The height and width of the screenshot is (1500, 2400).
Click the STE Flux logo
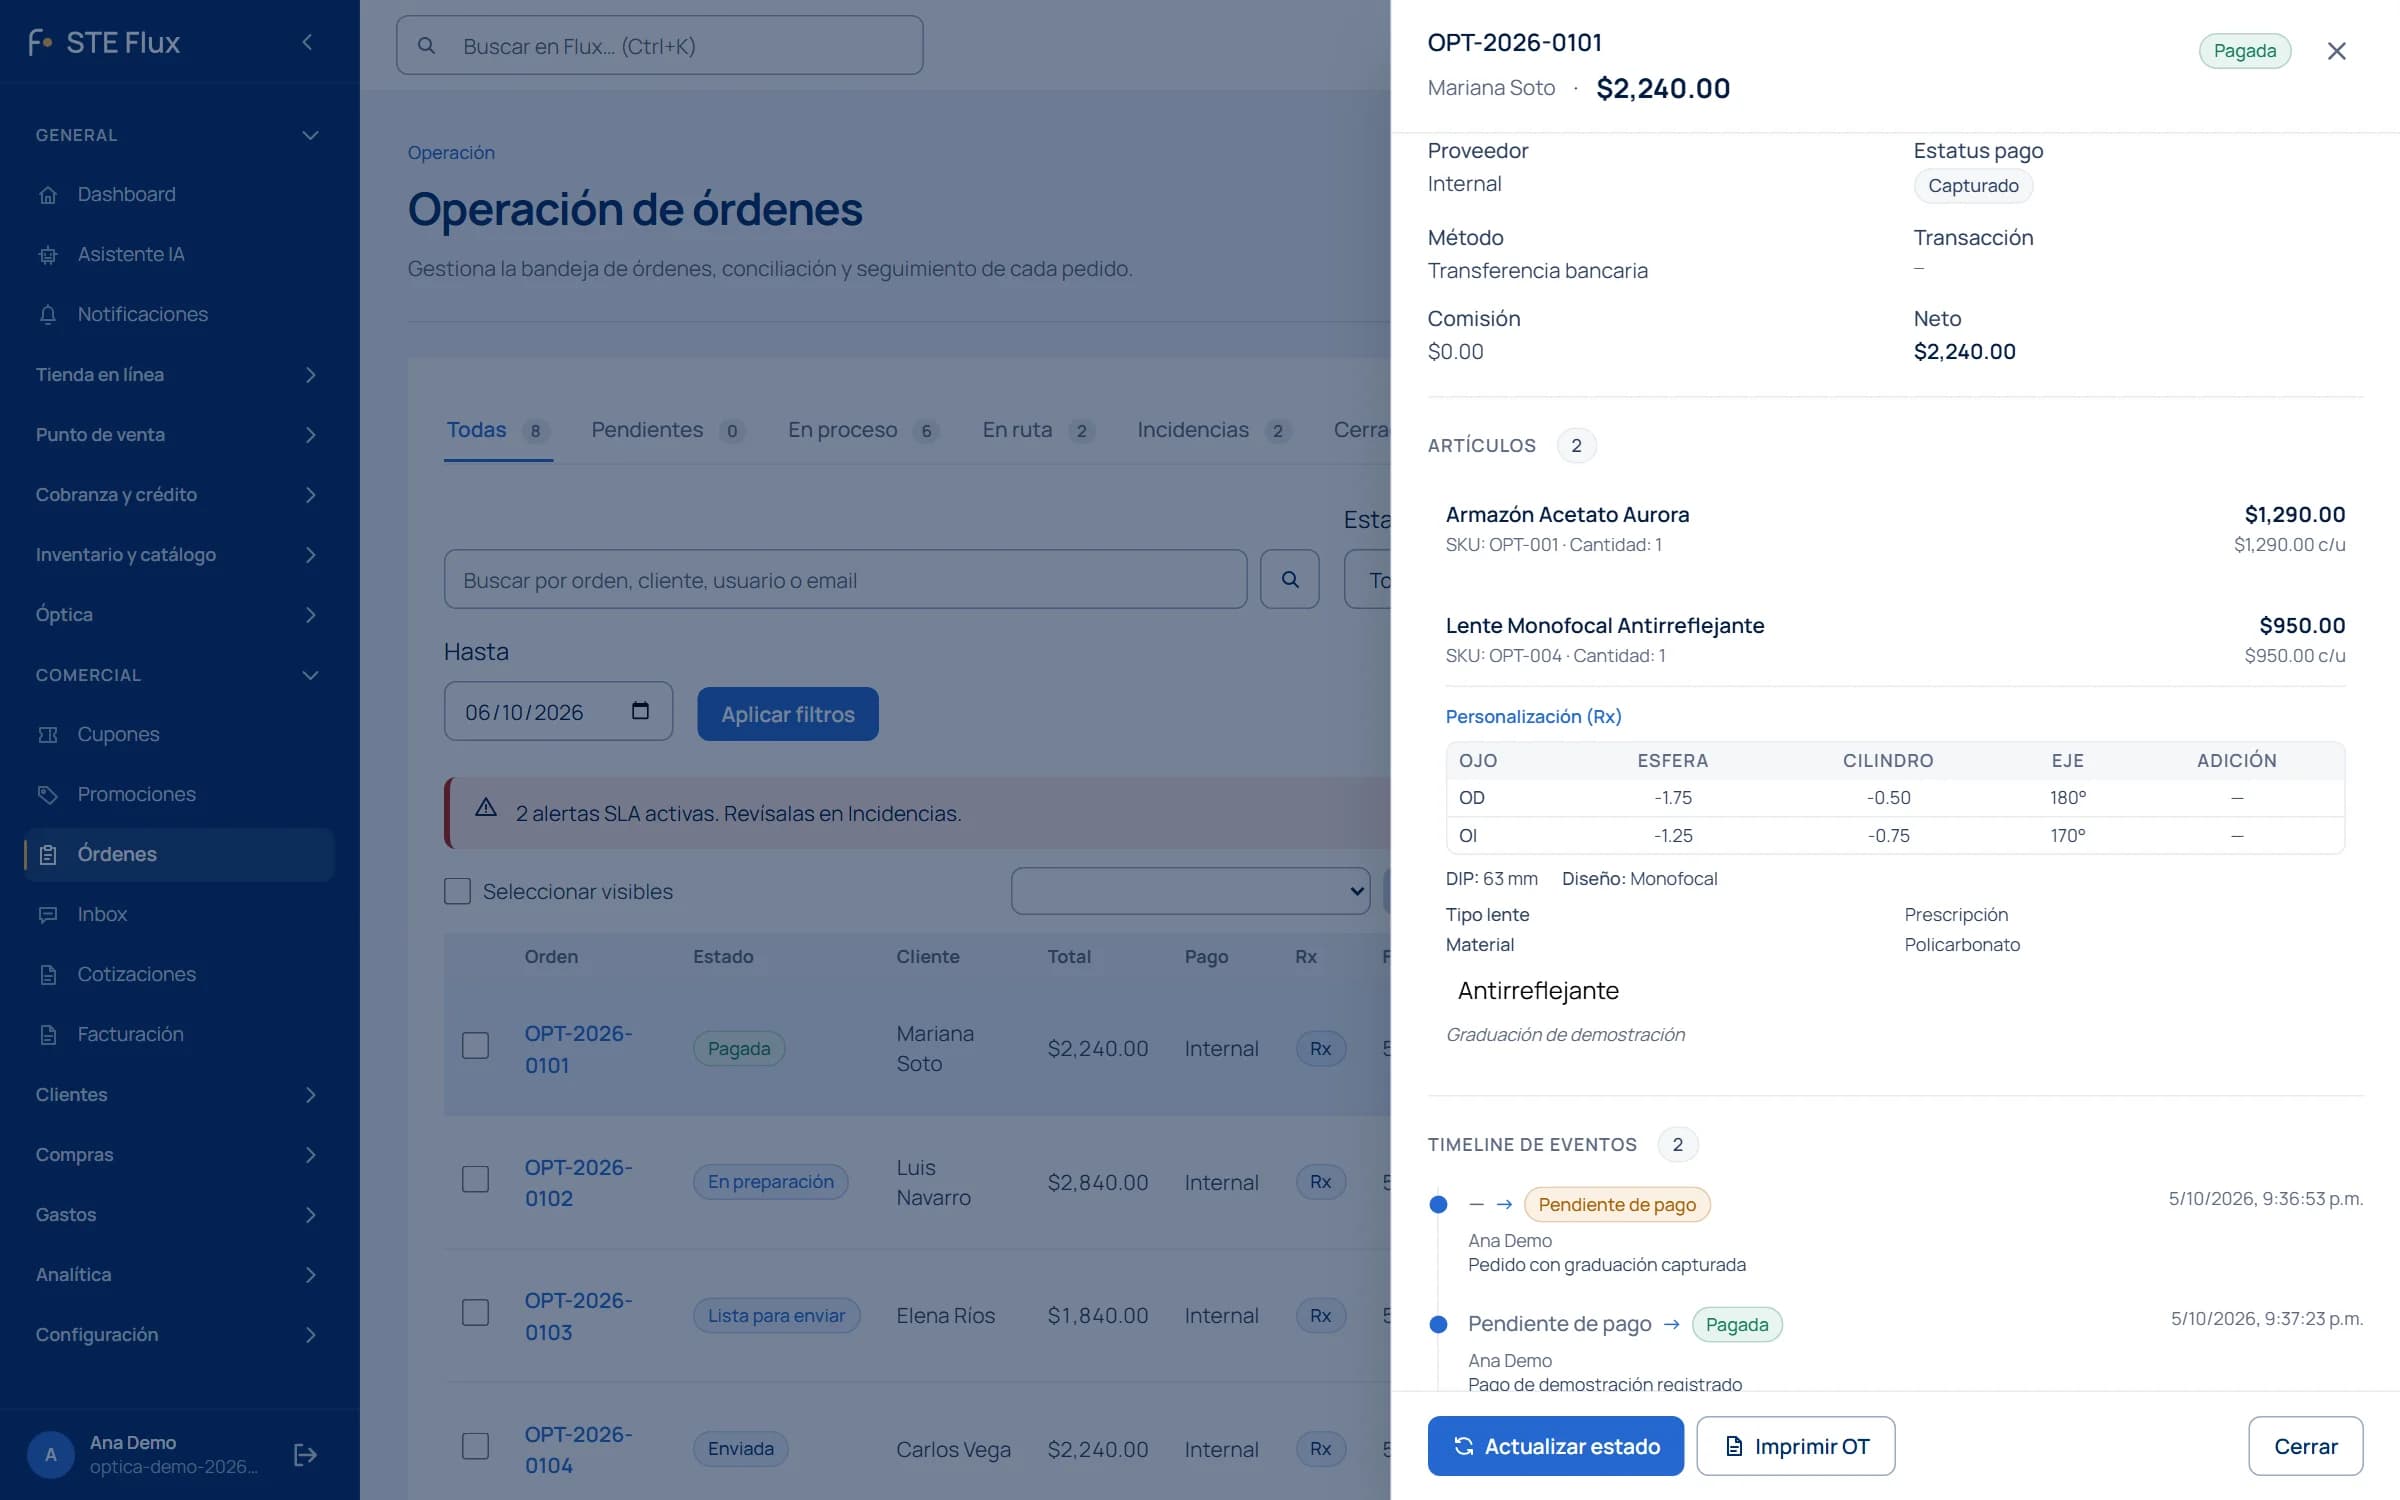[x=104, y=42]
